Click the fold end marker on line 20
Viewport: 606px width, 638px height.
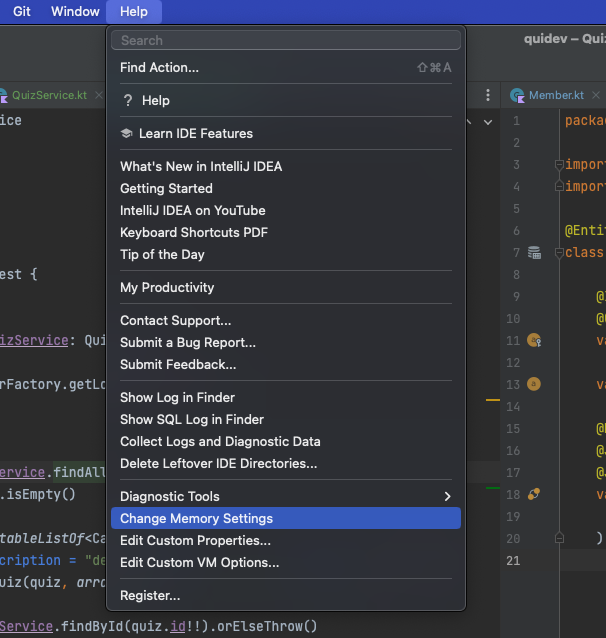[x=559, y=538]
